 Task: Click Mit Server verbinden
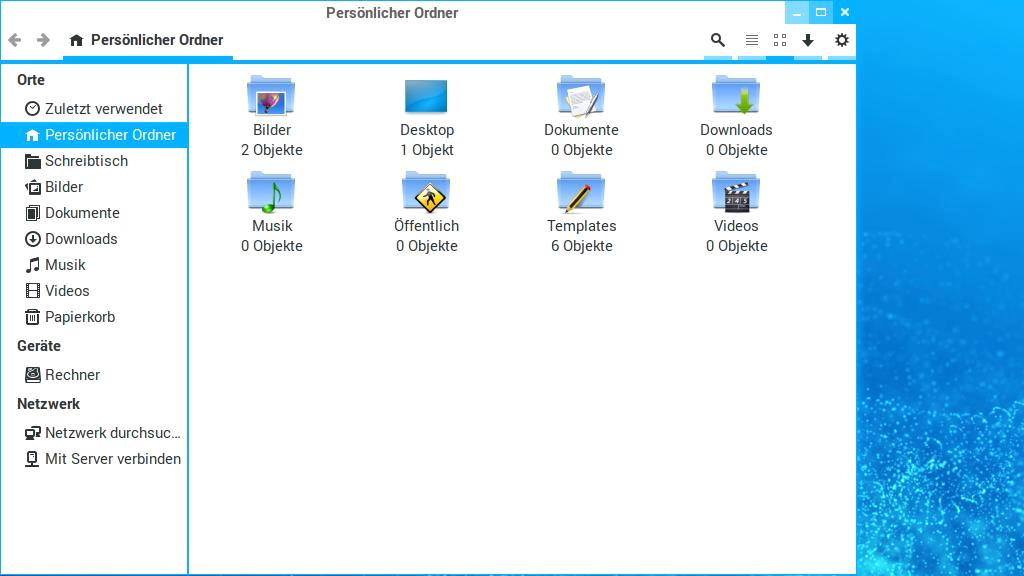point(112,459)
